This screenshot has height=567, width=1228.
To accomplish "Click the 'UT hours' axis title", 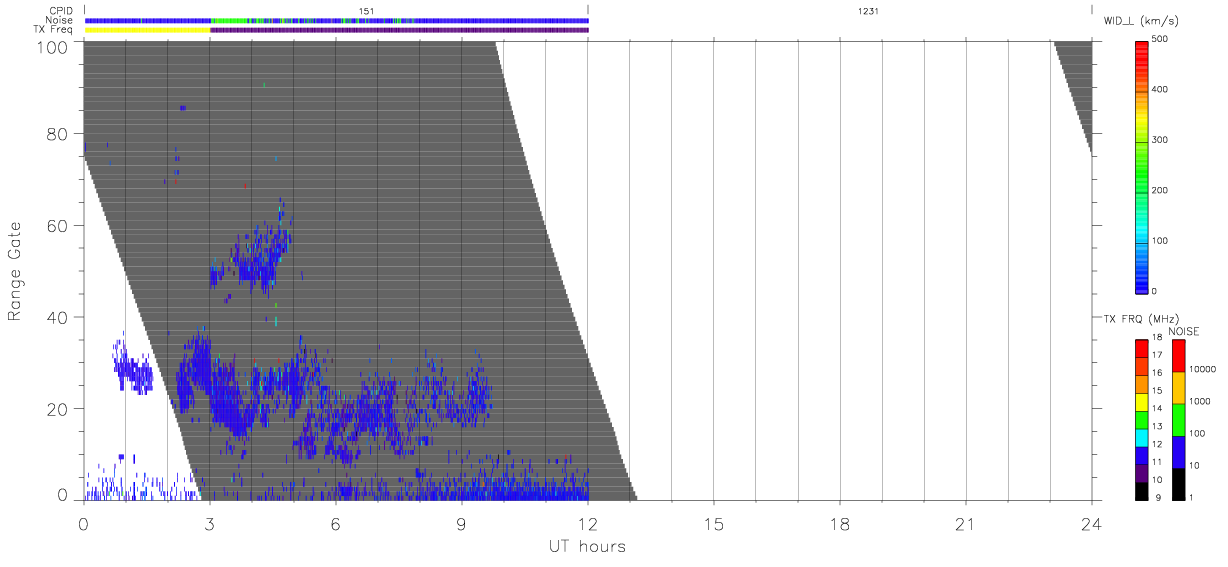I will pos(587,547).
